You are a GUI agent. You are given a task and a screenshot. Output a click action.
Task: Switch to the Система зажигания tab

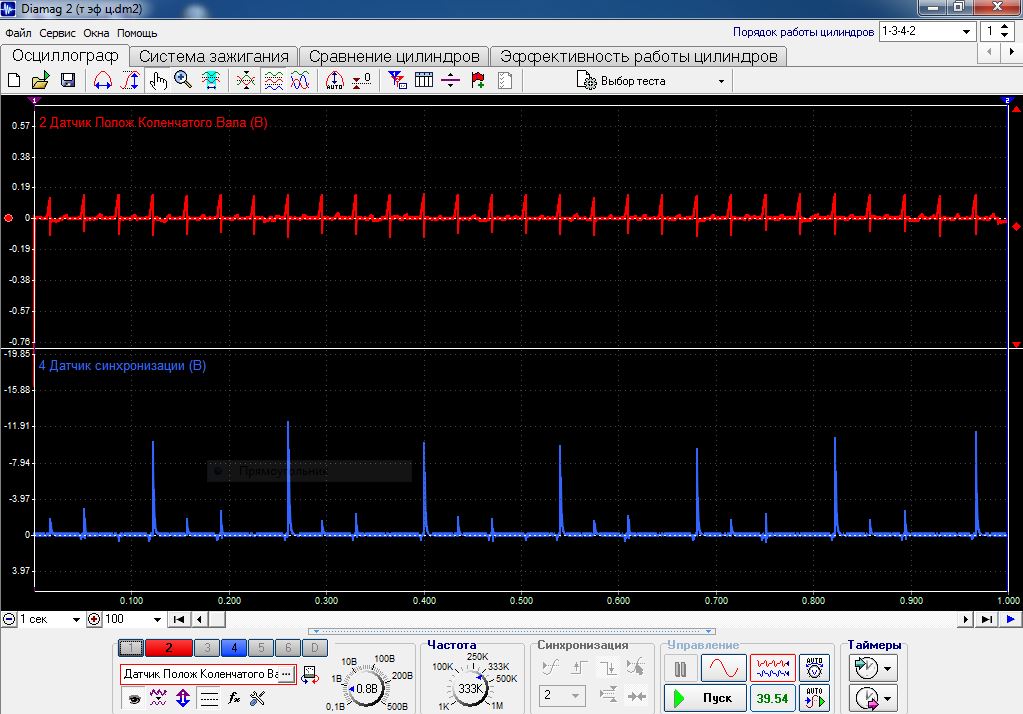(x=213, y=57)
